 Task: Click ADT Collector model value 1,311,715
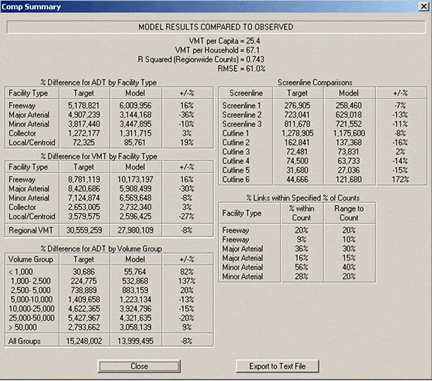(x=135, y=133)
